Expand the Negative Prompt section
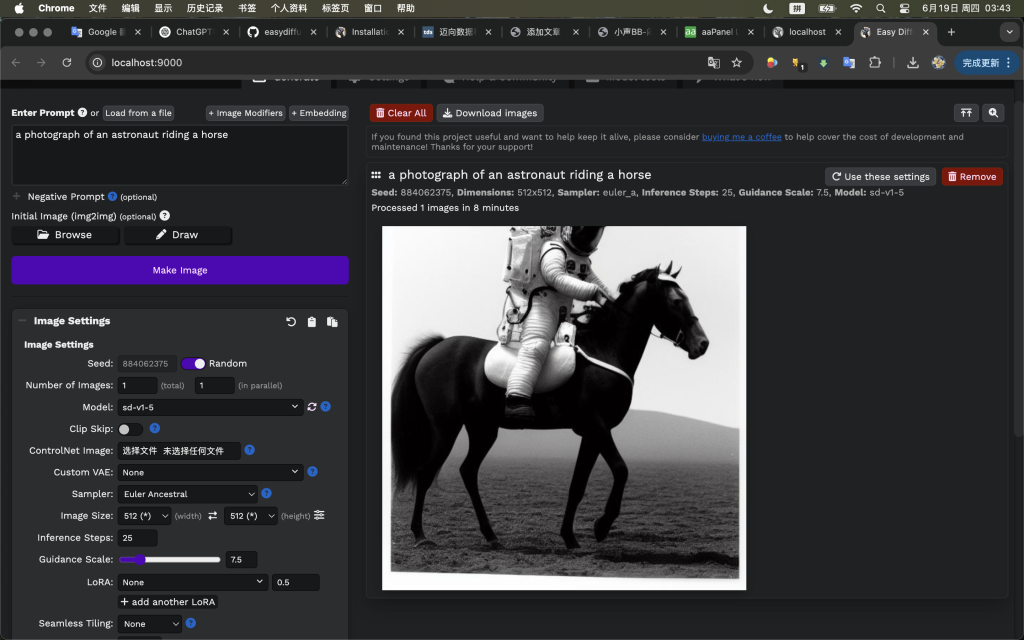This screenshot has height=640, width=1024. [x=16, y=197]
